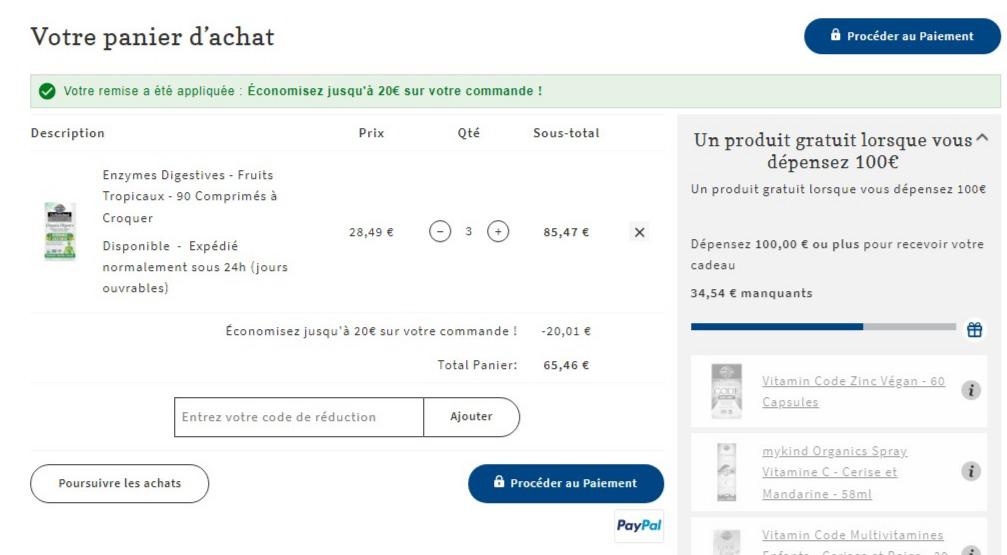The image size is (1007, 555).
Task: Click the free gift progress bar
Action: 823,327
